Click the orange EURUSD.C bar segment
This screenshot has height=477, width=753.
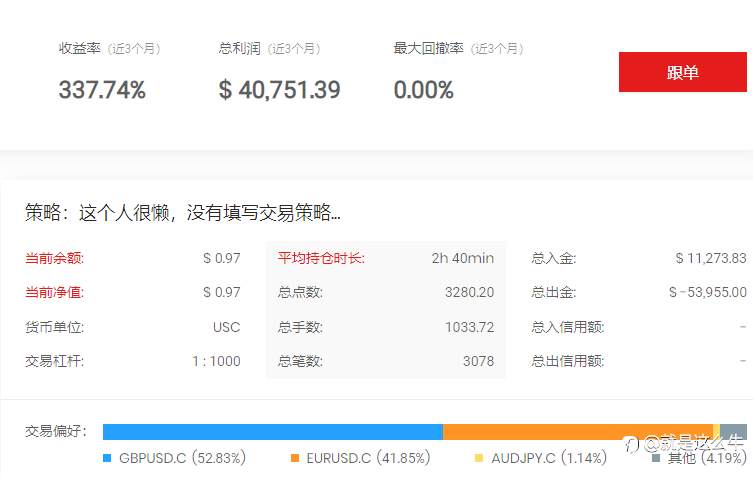(578, 432)
